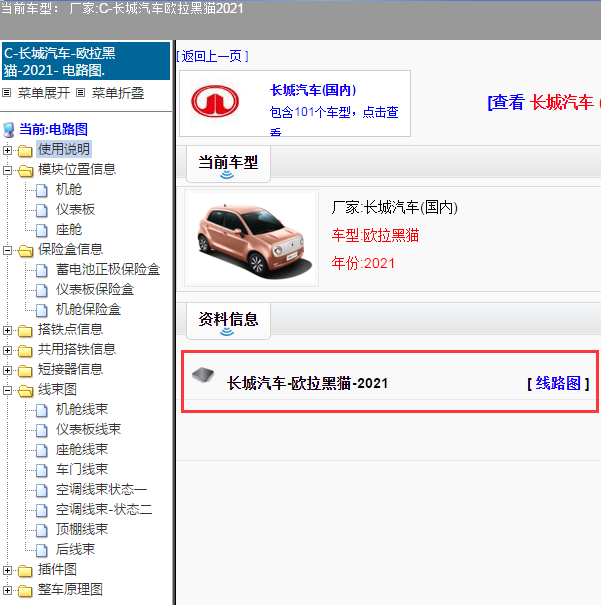The width and height of the screenshot is (601, 605).
Task: Select the 资料信息 tab
Action: (x=228, y=321)
